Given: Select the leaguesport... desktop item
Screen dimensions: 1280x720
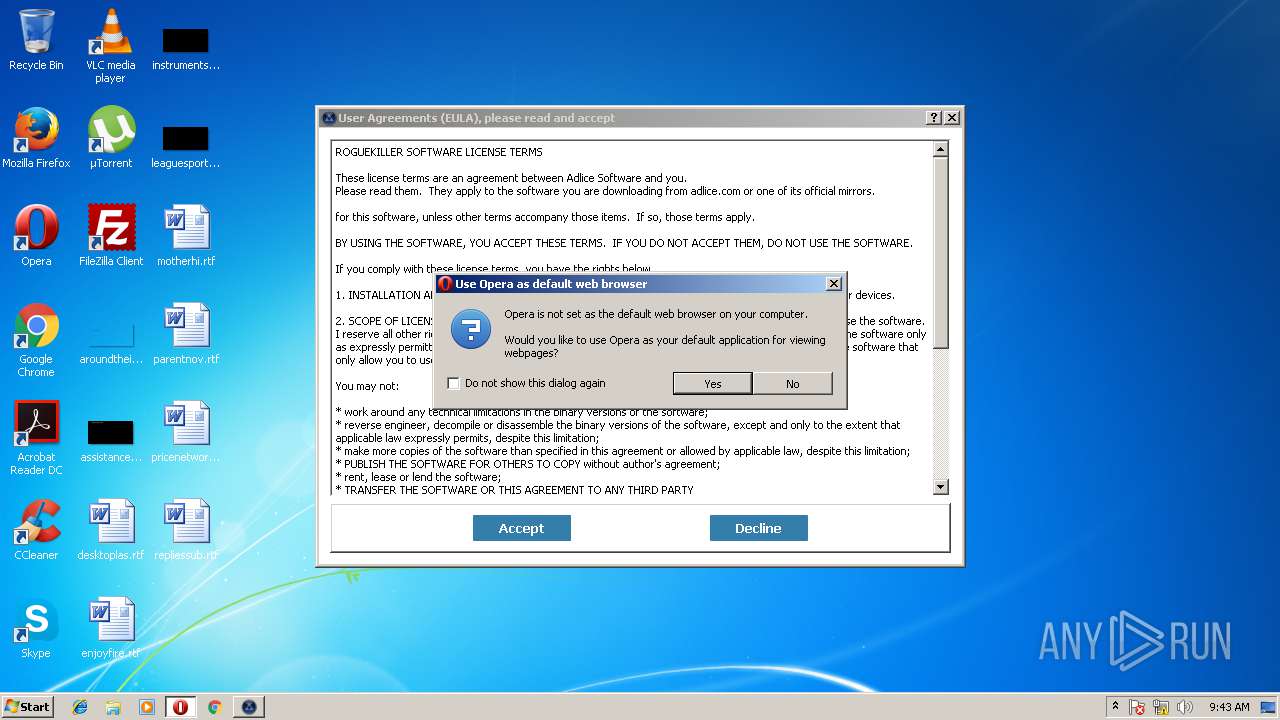Looking at the screenshot, I should click(186, 146).
